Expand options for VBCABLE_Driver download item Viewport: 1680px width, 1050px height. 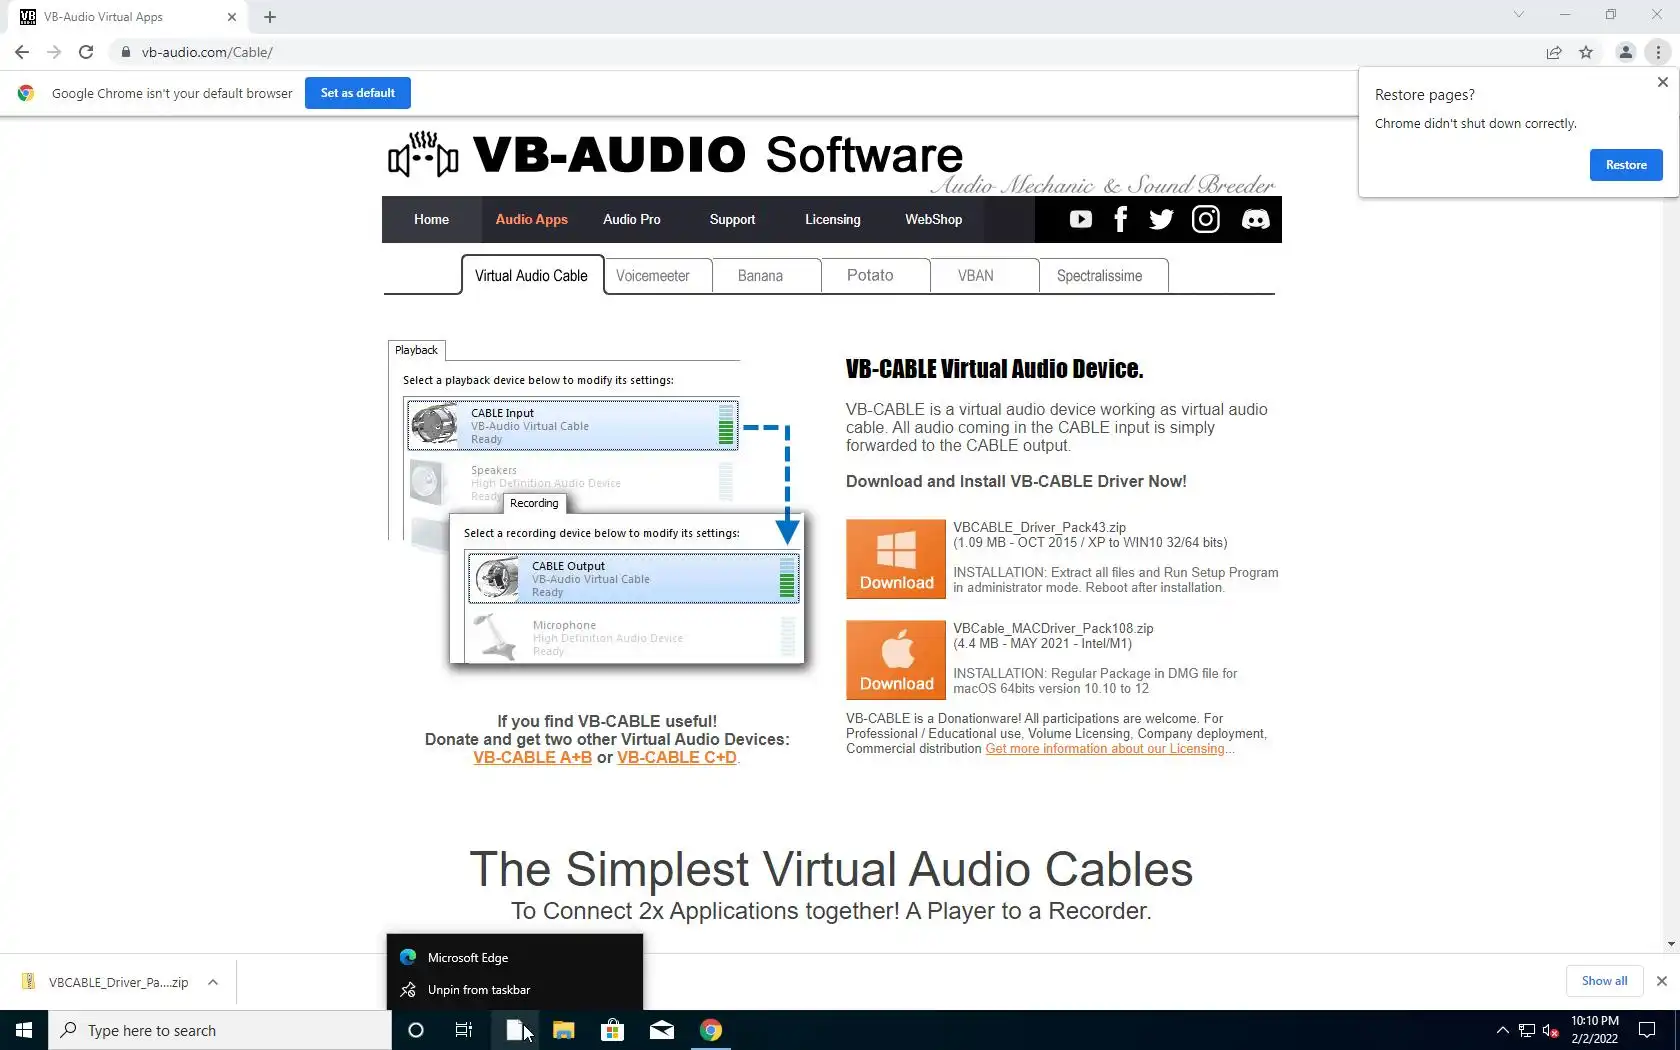coord(213,982)
